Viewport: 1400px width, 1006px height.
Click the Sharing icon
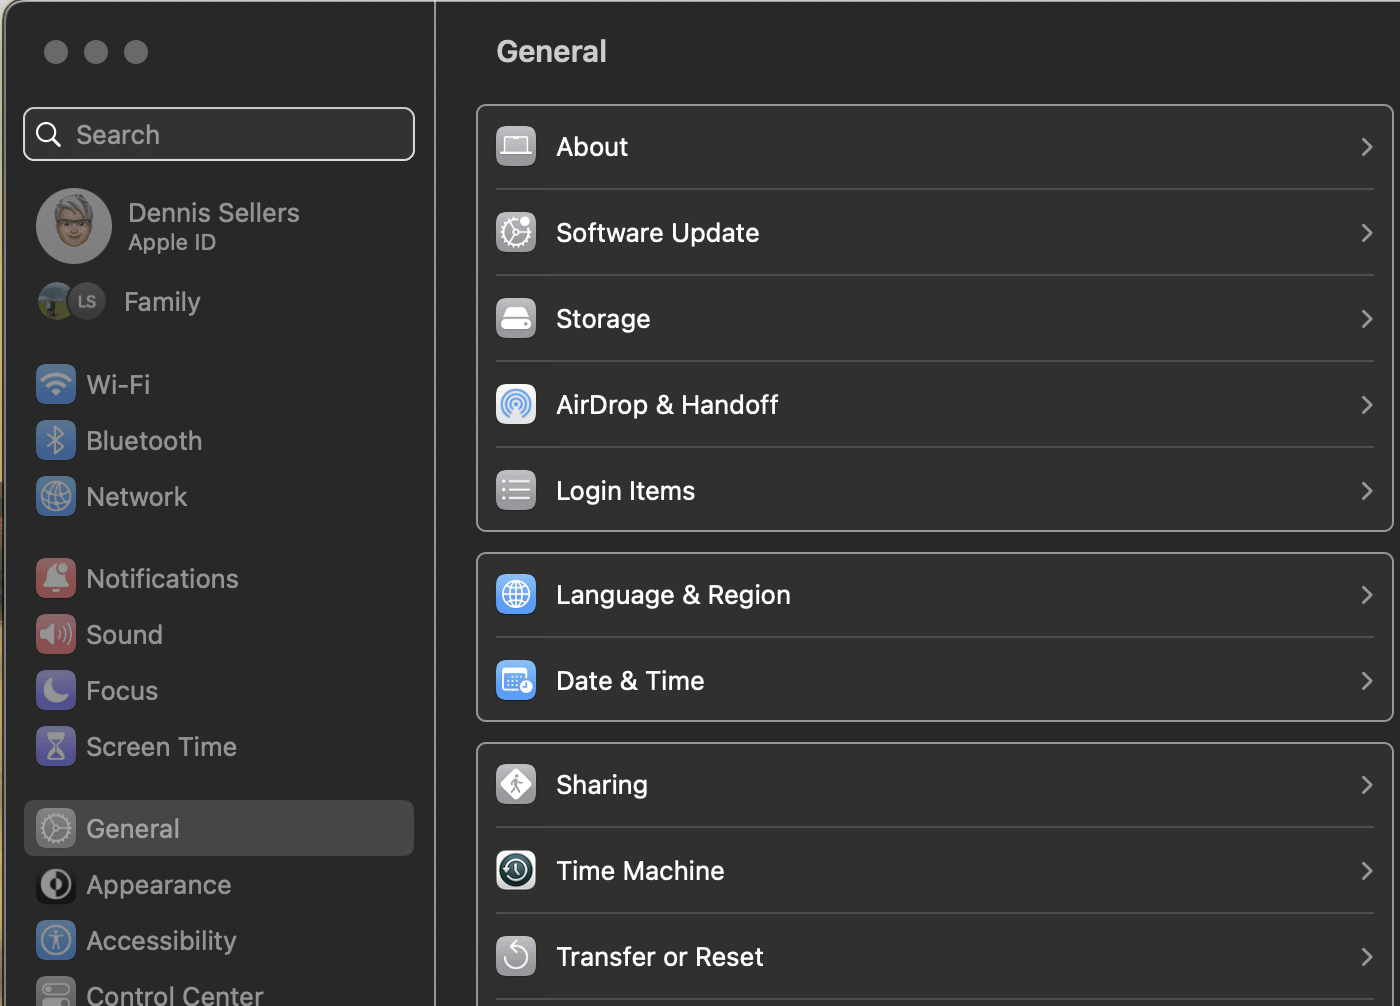coord(516,785)
